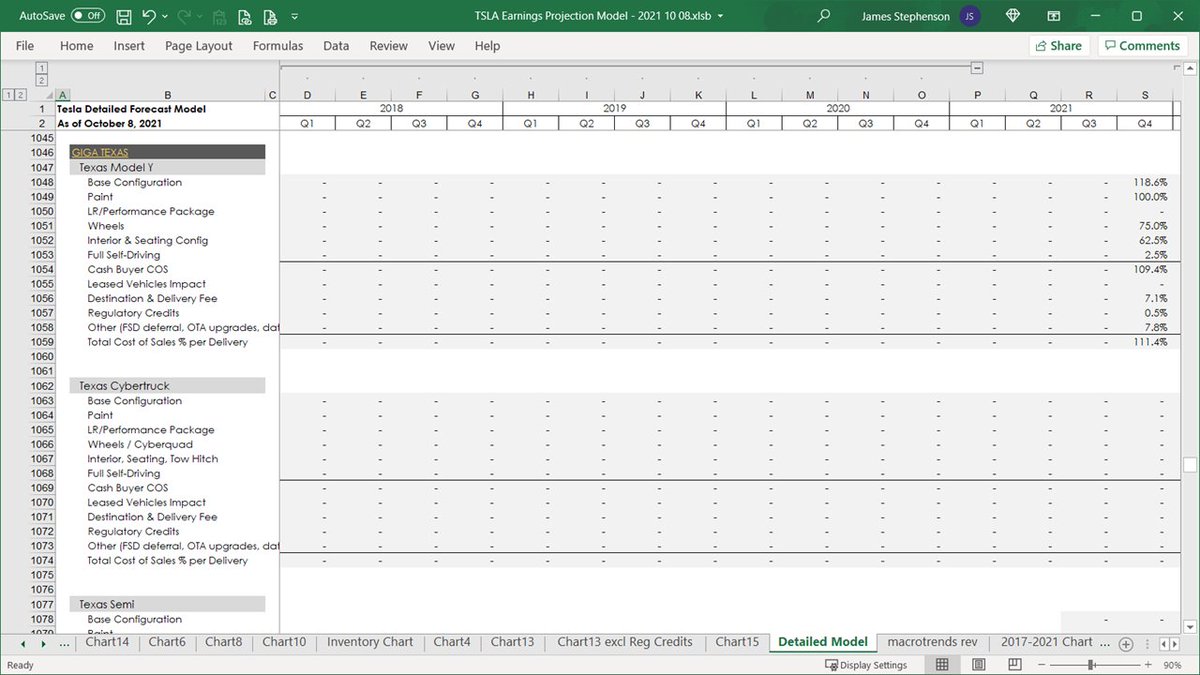This screenshot has height=675, width=1200.
Task: Switch to the Insert ribbon tab
Action: coord(129,46)
